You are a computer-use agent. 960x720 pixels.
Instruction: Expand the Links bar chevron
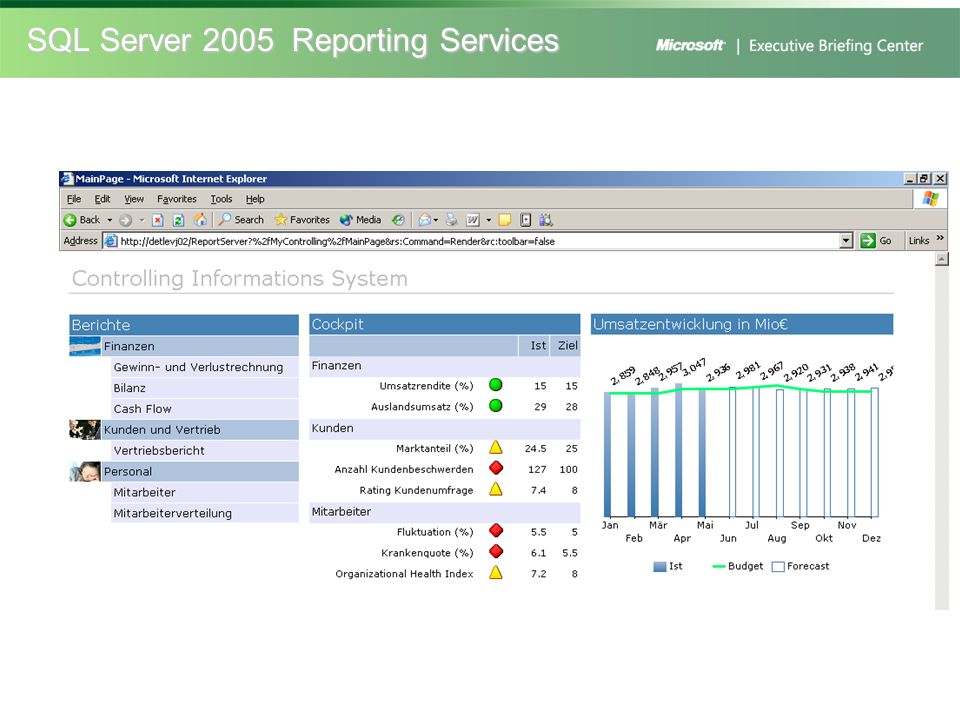940,238
